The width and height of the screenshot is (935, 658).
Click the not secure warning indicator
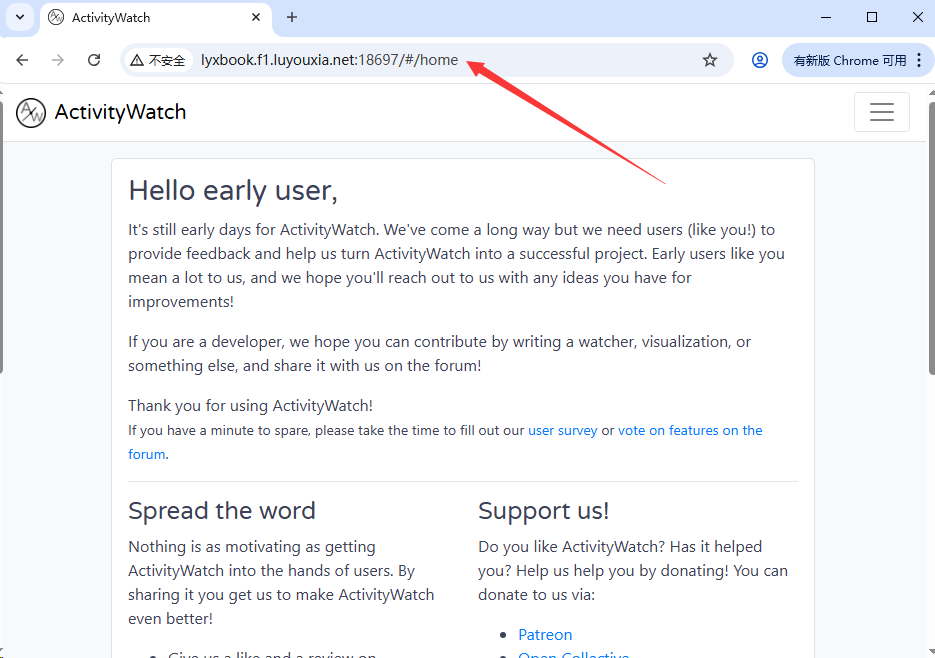(158, 60)
